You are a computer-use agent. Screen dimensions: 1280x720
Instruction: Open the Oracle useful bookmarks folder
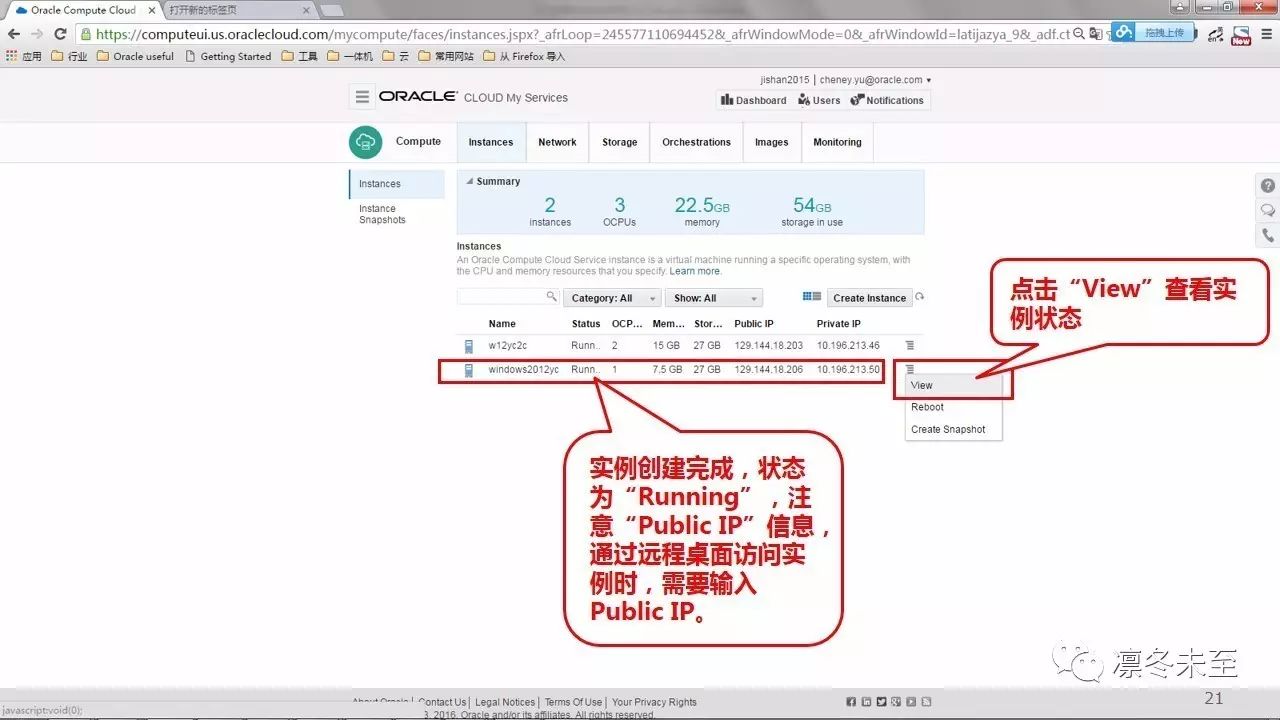[135, 56]
